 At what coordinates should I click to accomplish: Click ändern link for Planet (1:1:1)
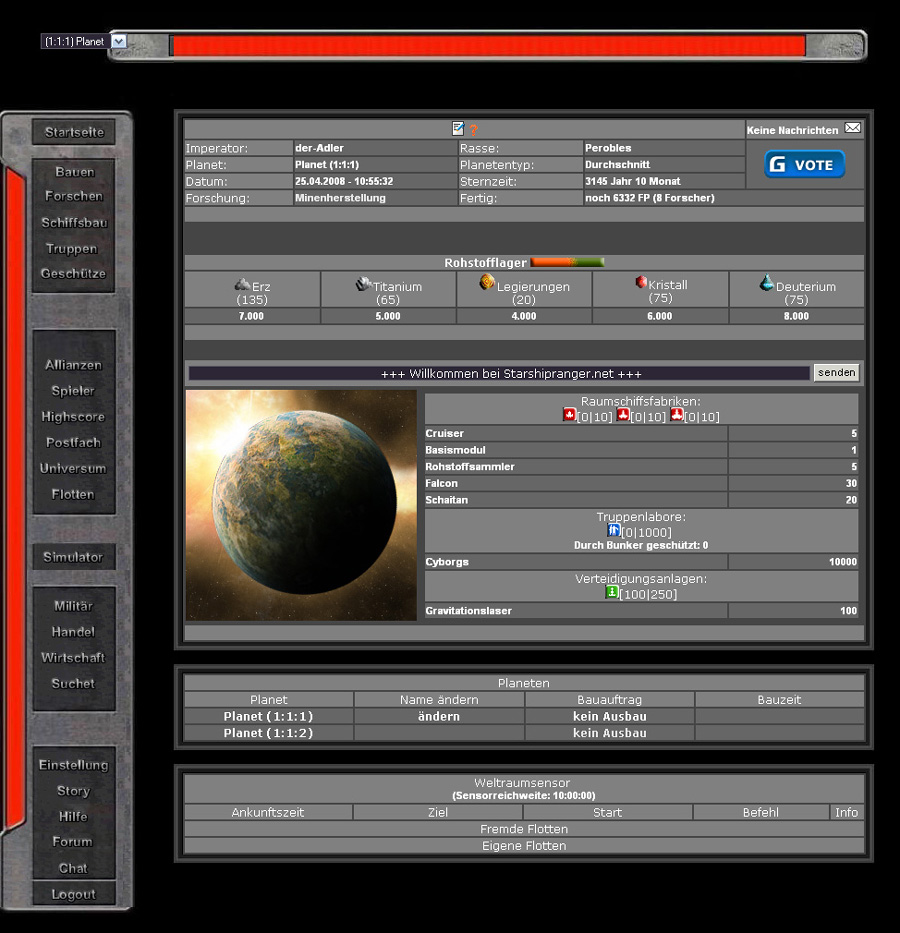[438, 716]
